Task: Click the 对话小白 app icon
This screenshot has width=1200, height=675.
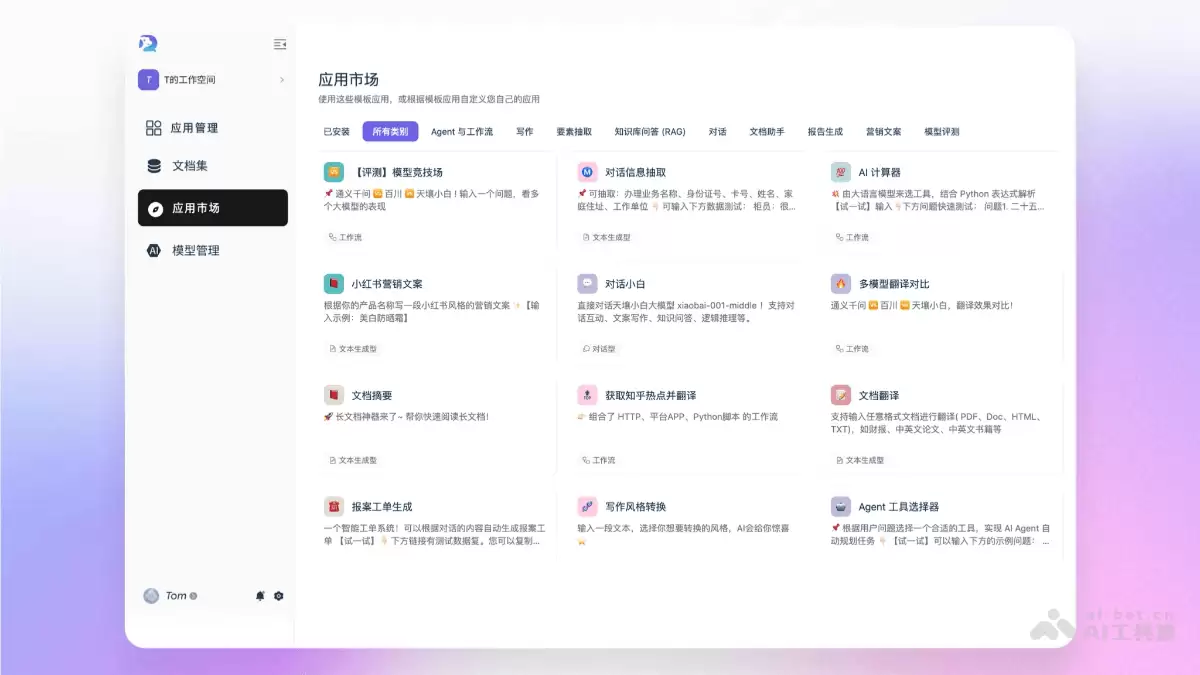Action: tap(587, 284)
